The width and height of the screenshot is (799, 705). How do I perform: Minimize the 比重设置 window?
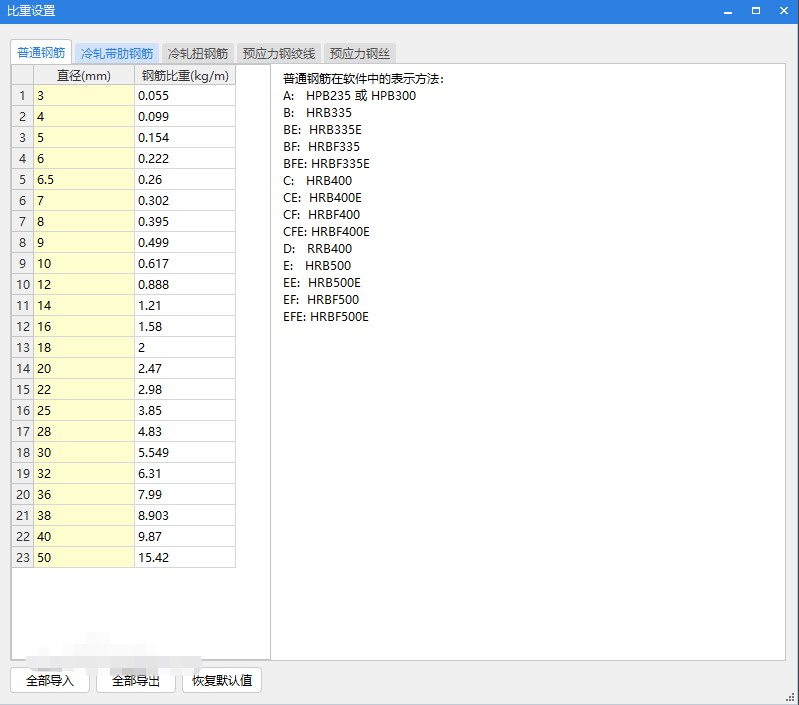click(x=728, y=10)
